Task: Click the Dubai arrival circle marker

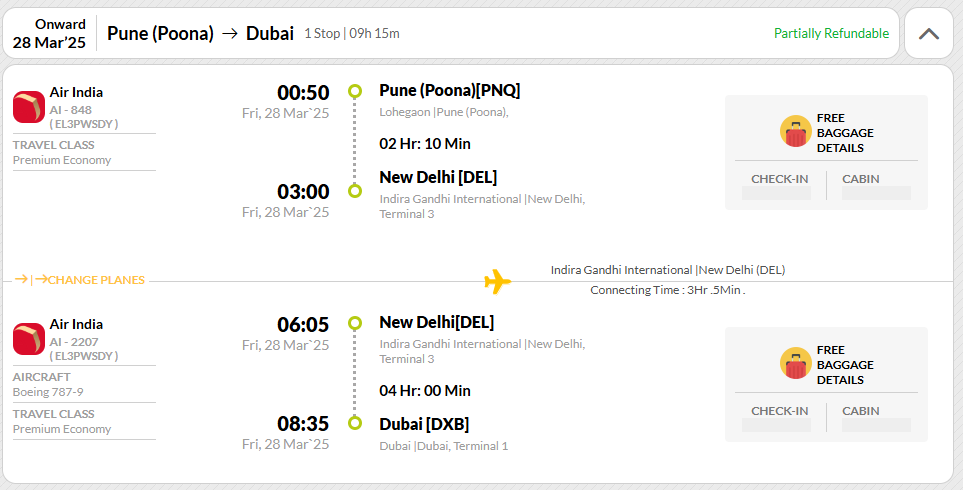Action: point(354,422)
